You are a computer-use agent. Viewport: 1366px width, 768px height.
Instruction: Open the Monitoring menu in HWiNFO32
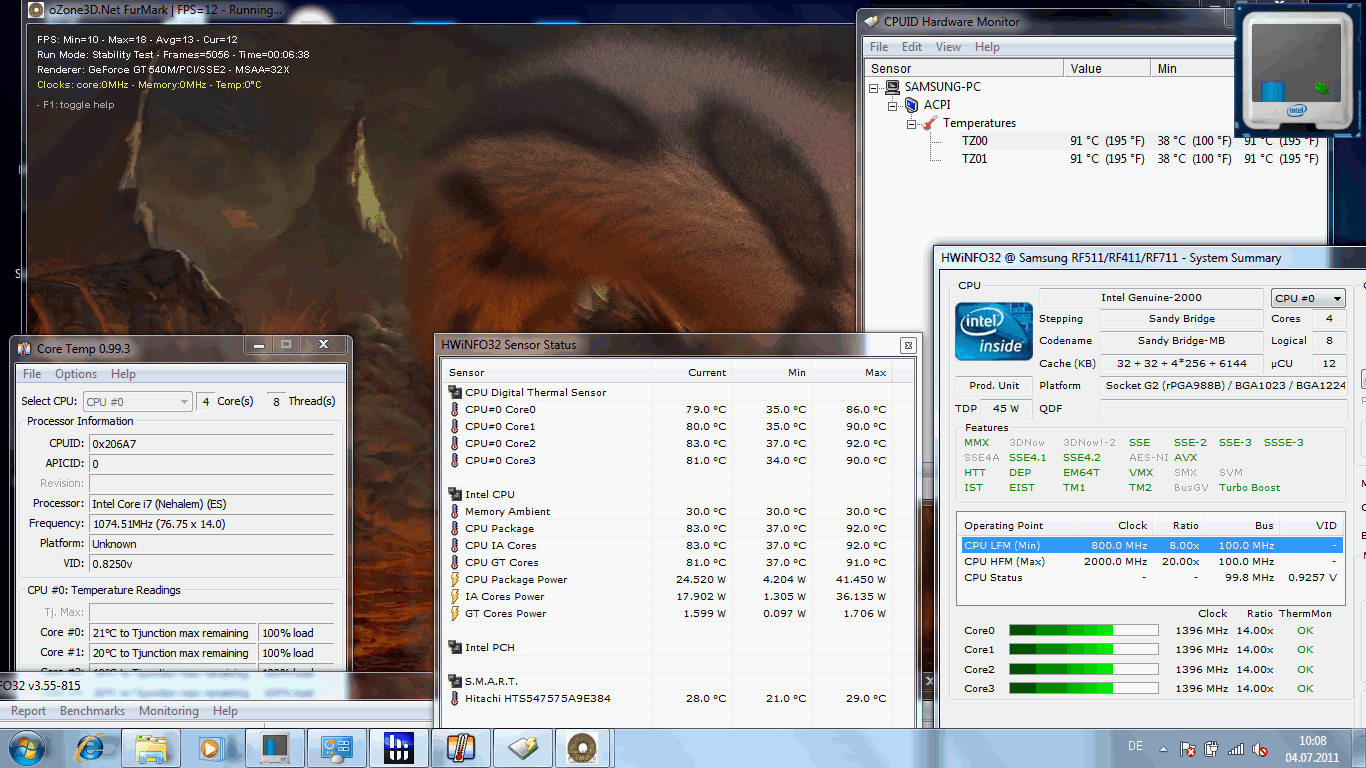tap(168, 711)
